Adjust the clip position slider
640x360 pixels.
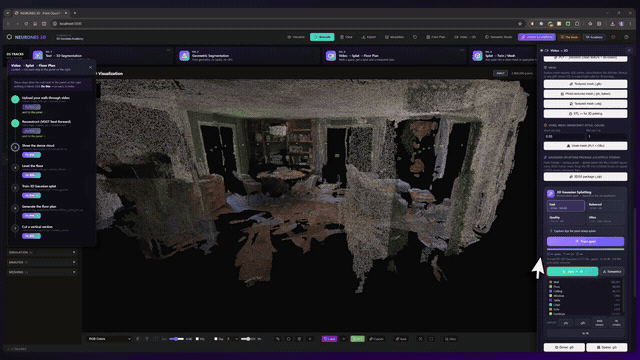[247, 339]
